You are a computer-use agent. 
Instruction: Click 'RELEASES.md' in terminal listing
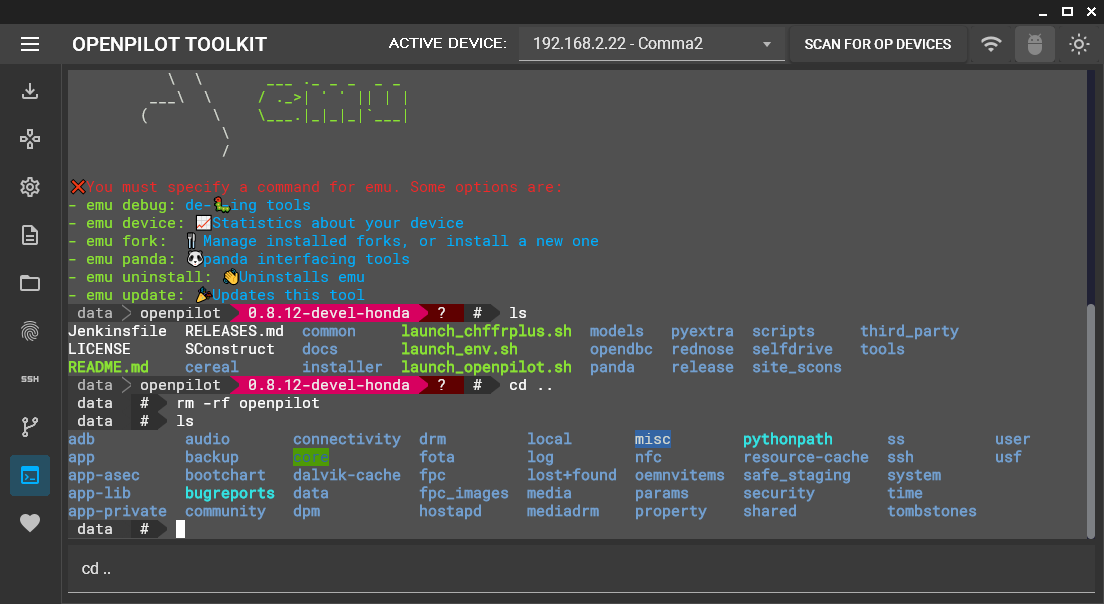tap(234, 332)
